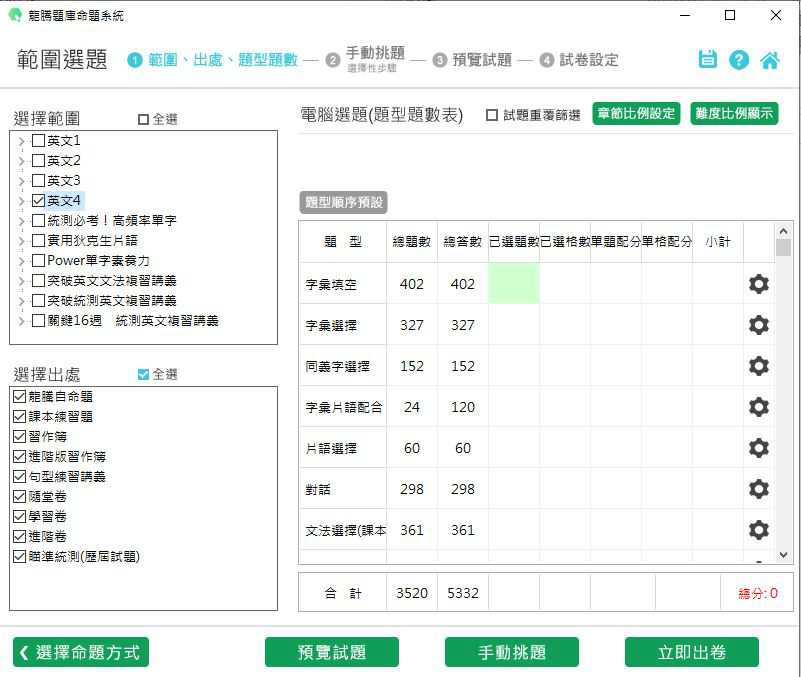Click 題型順序預設 button
Screen dimensions: 801x677
[x=343, y=202]
